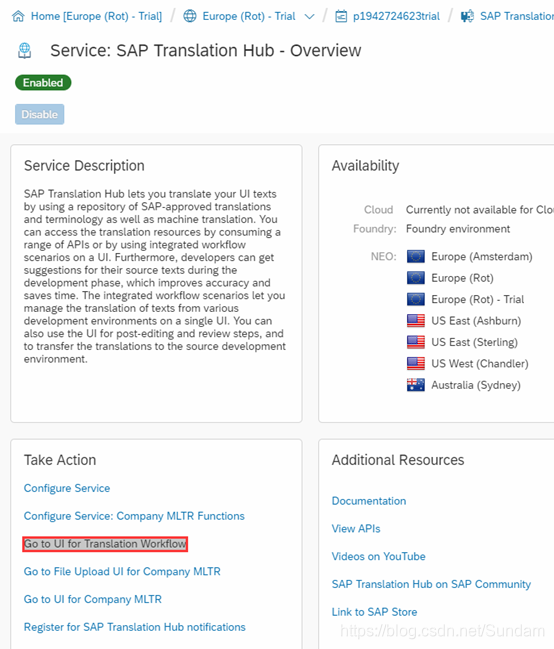
Task: Go to UI for Translation Workflow
Action: point(105,544)
